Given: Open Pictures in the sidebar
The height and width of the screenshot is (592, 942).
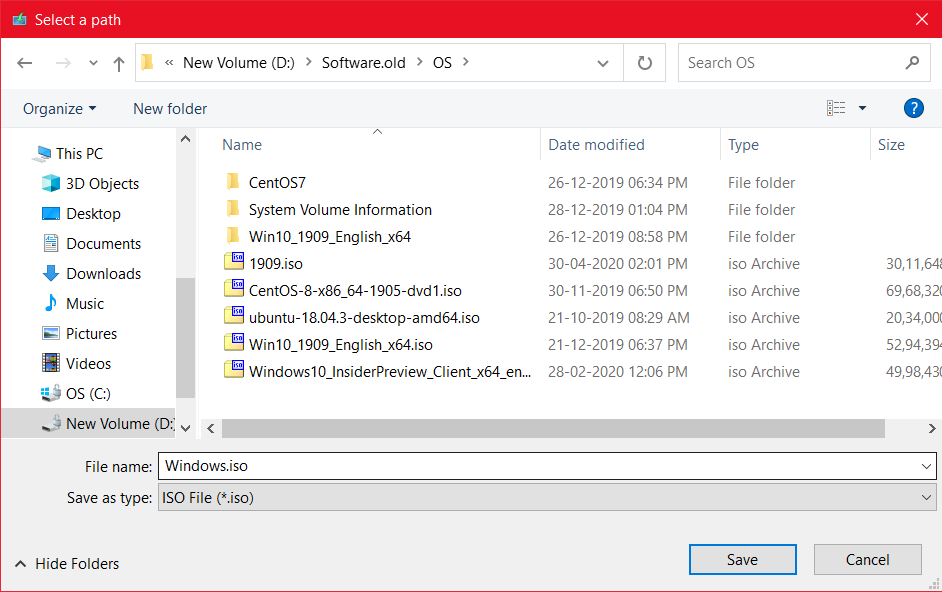Looking at the screenshot, I should point(91,334).
